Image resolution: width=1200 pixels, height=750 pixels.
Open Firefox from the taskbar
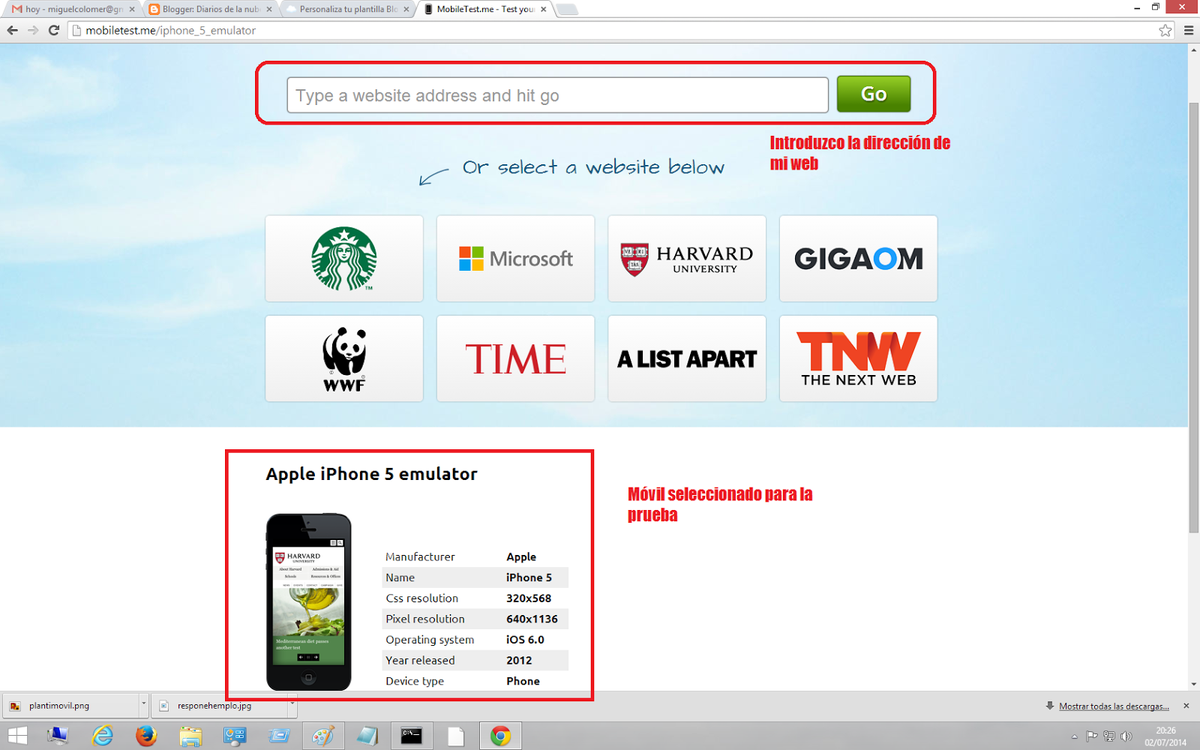coord(146,737)
